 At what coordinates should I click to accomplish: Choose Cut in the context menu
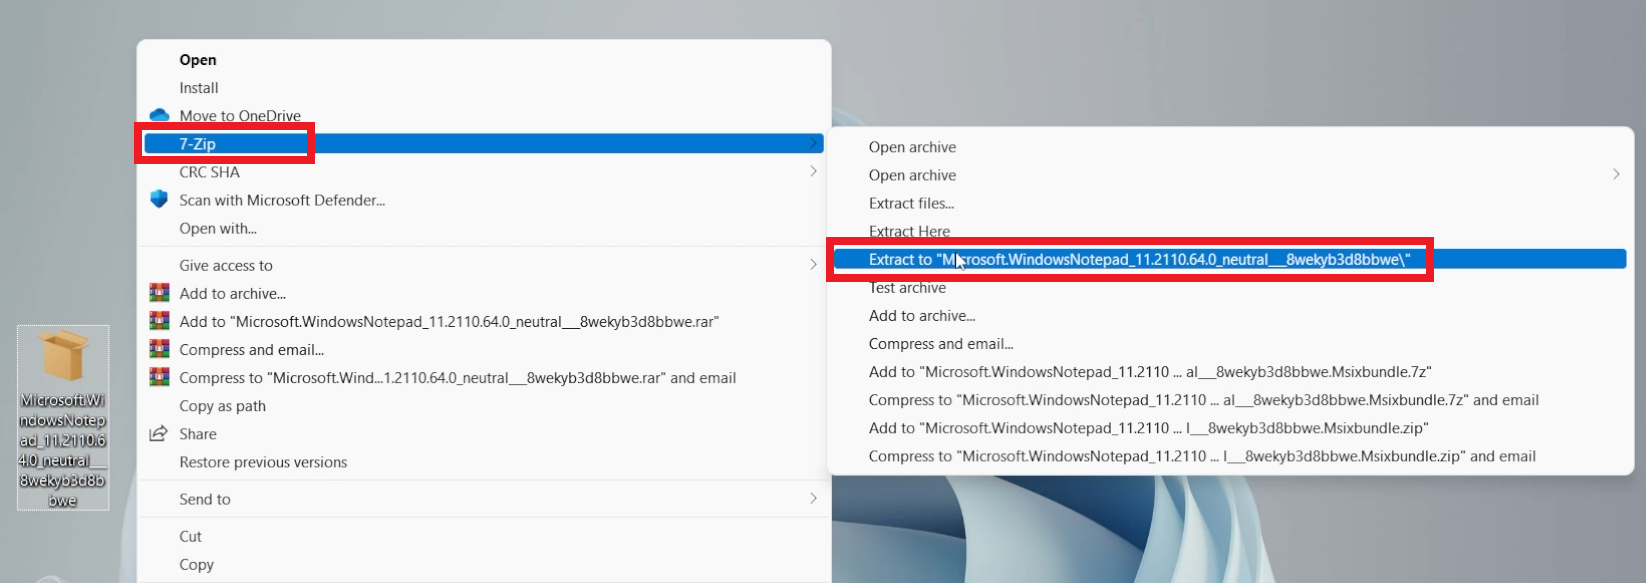point(190,536)
